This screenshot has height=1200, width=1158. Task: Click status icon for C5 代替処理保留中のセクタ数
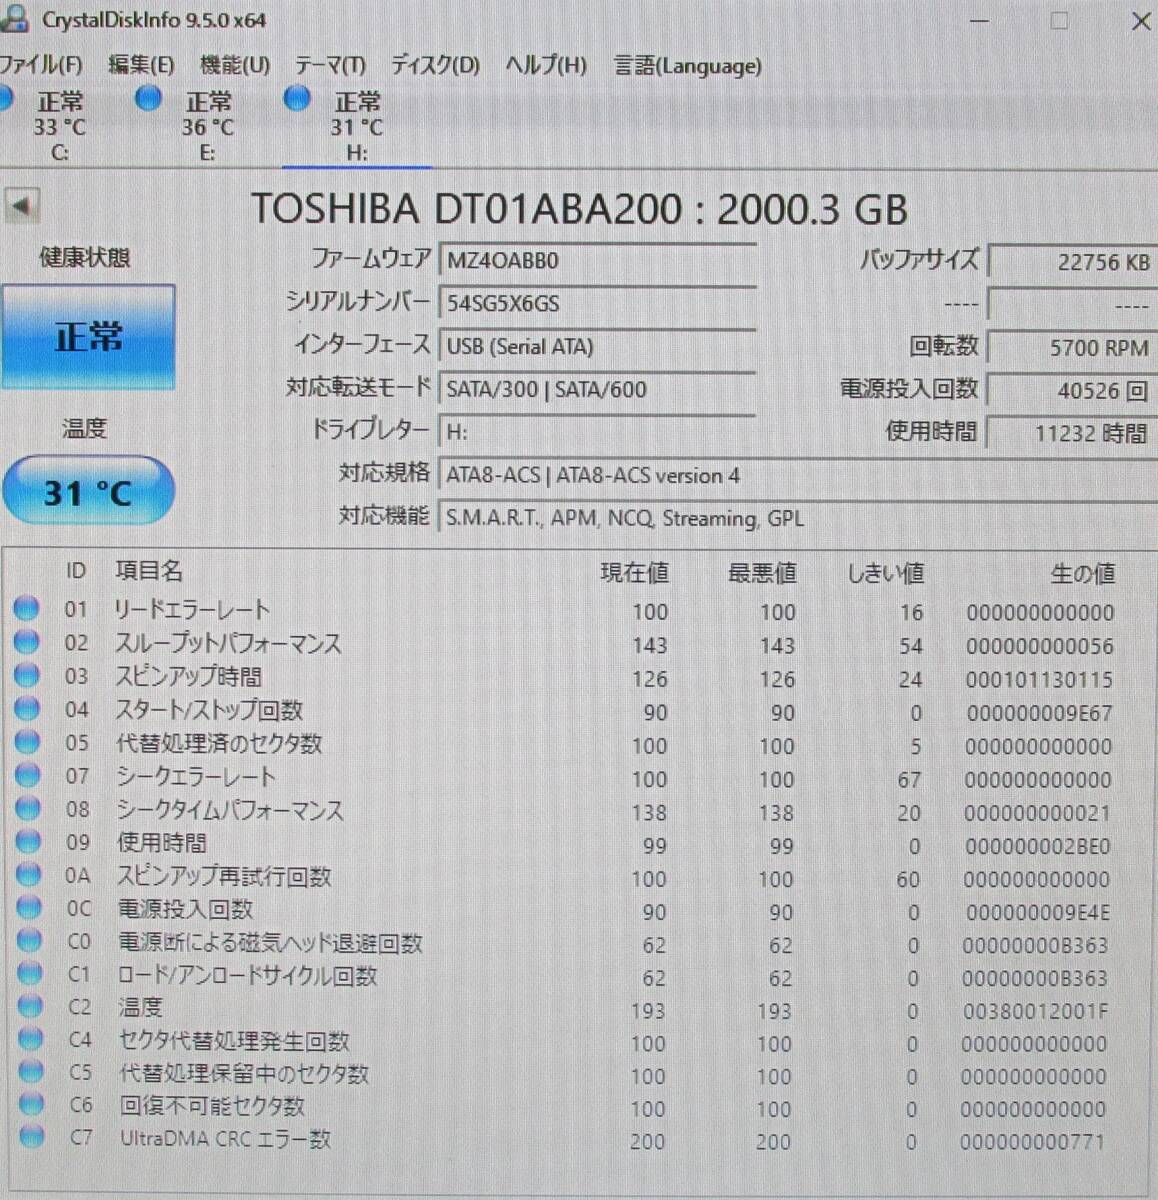(x=31, y=1071)
